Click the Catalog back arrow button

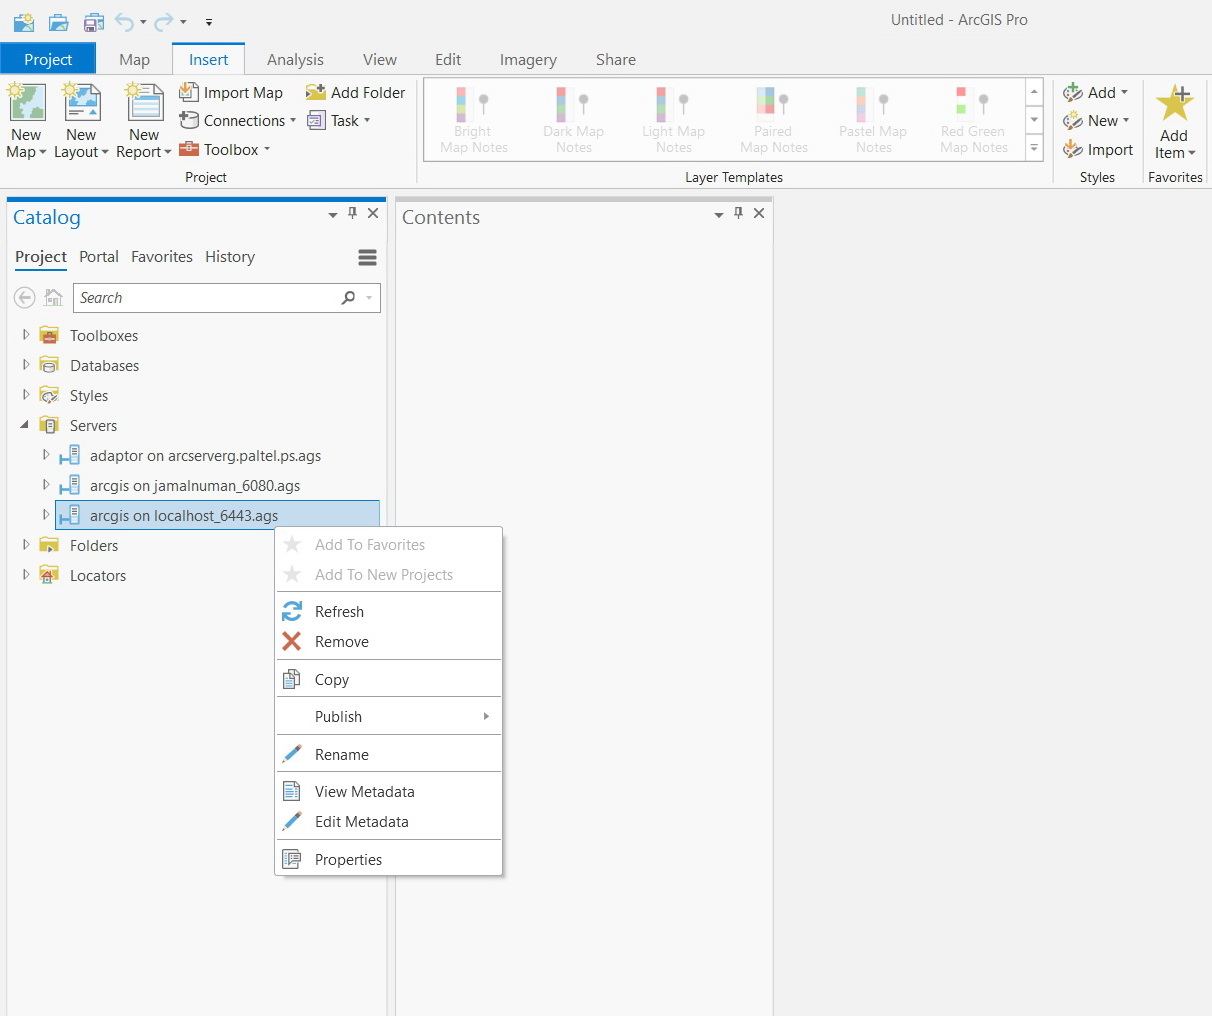click(x=25, y=297)
